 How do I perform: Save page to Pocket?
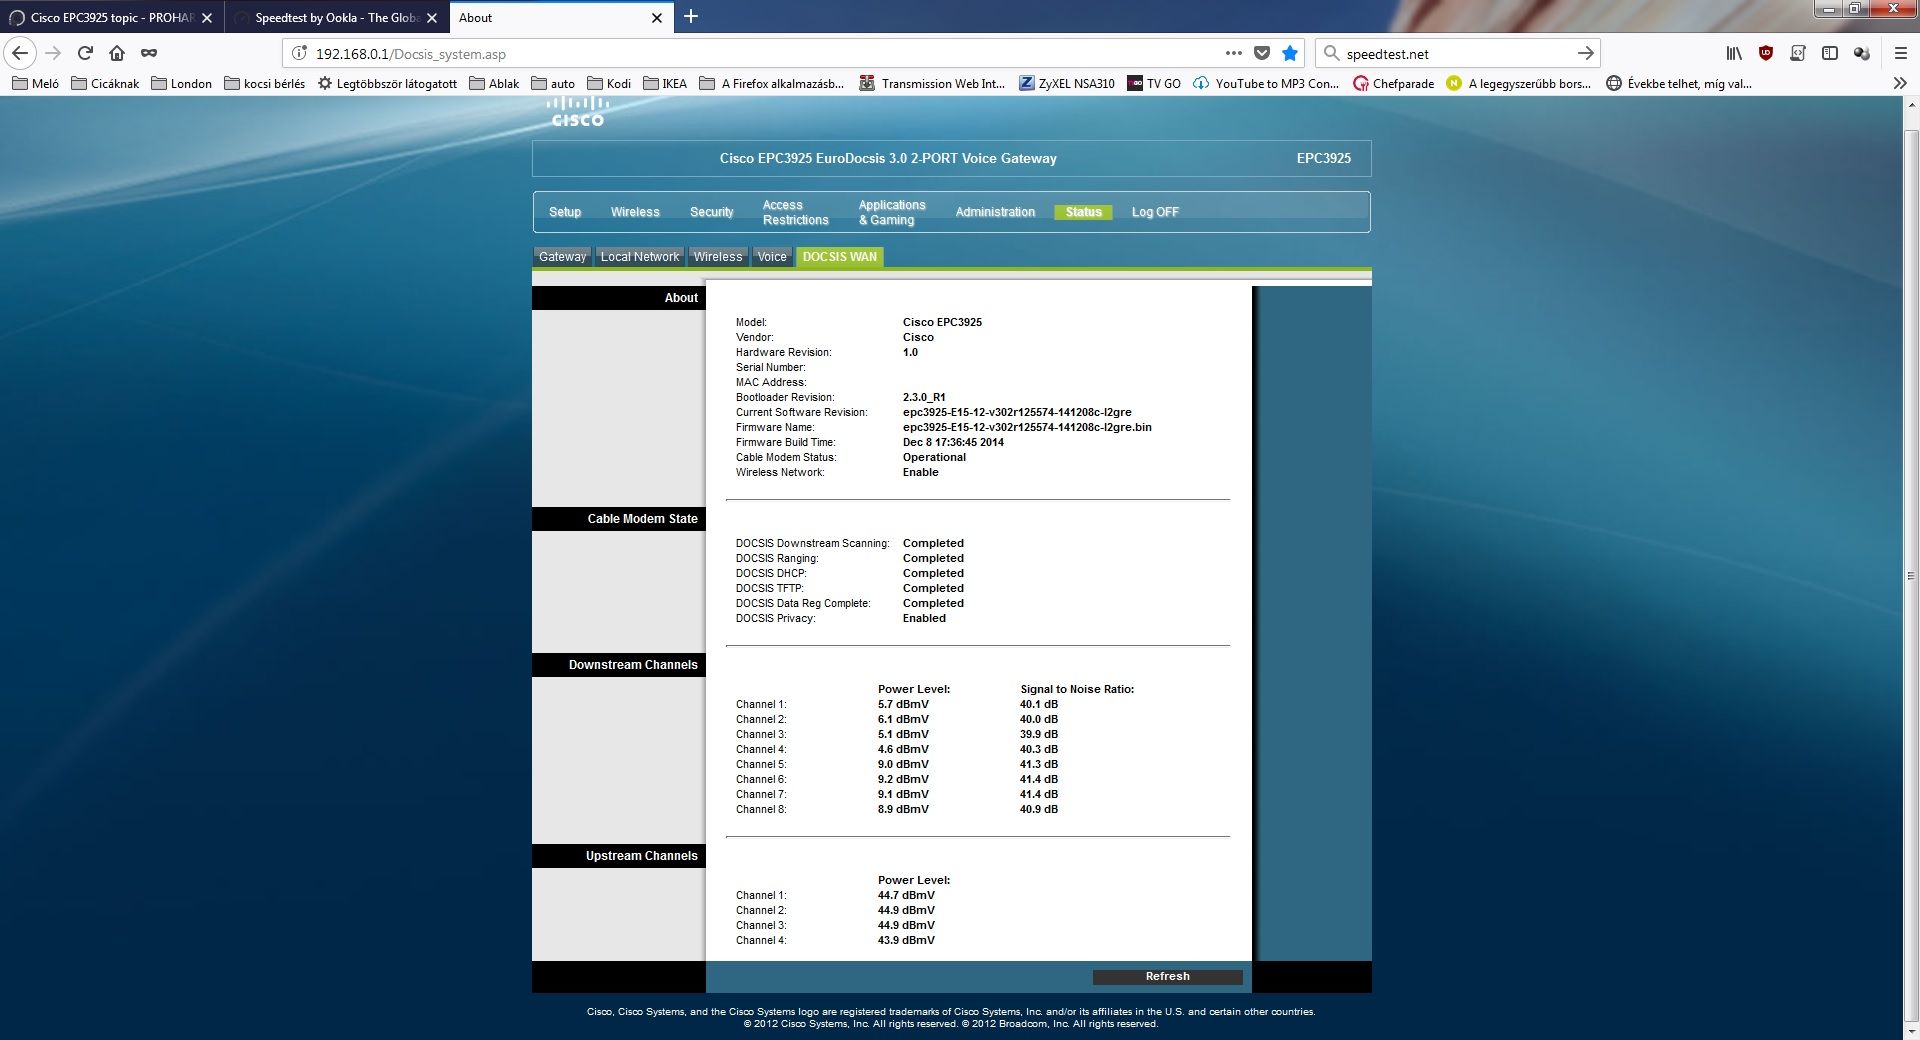tap(1262, 53)
